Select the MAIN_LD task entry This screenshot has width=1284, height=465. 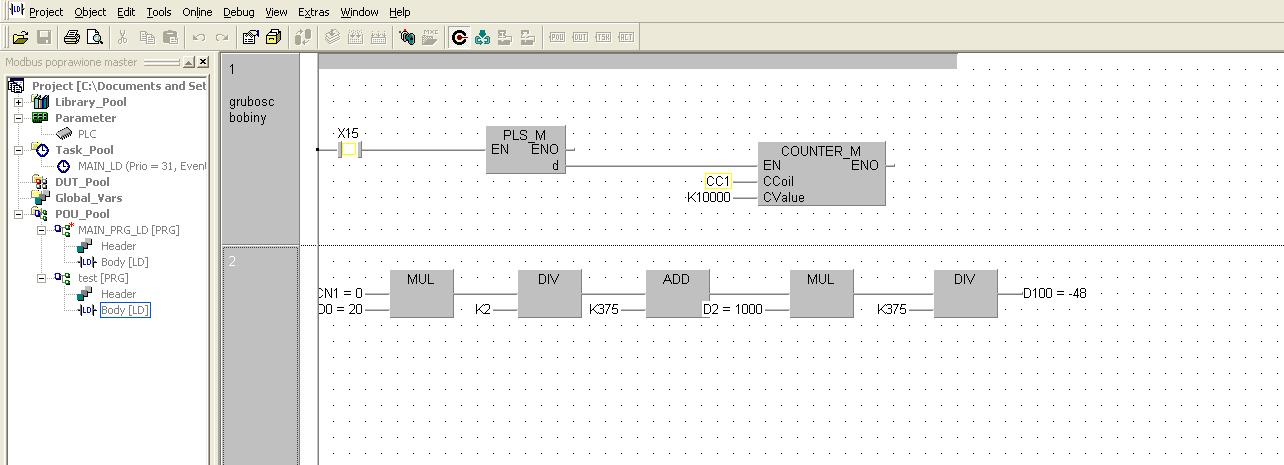tap(142, 166)
